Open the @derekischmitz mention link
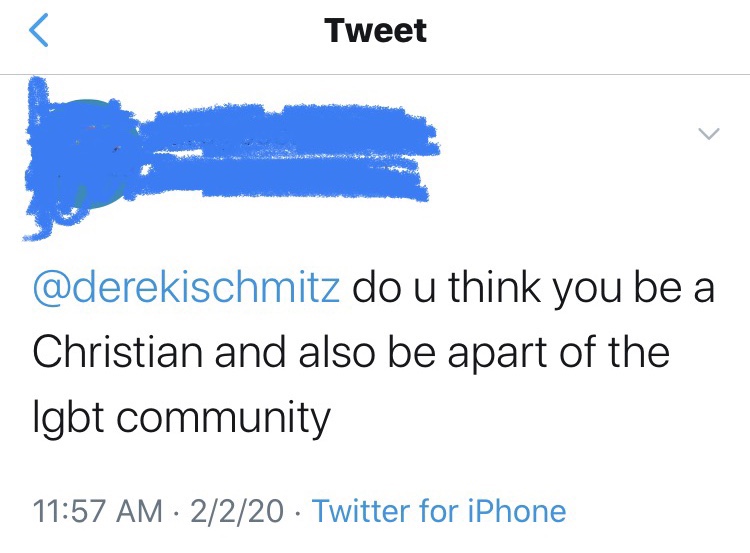This screenshot has height=553, width=750. pyautogui.click(x=188, y=290)
